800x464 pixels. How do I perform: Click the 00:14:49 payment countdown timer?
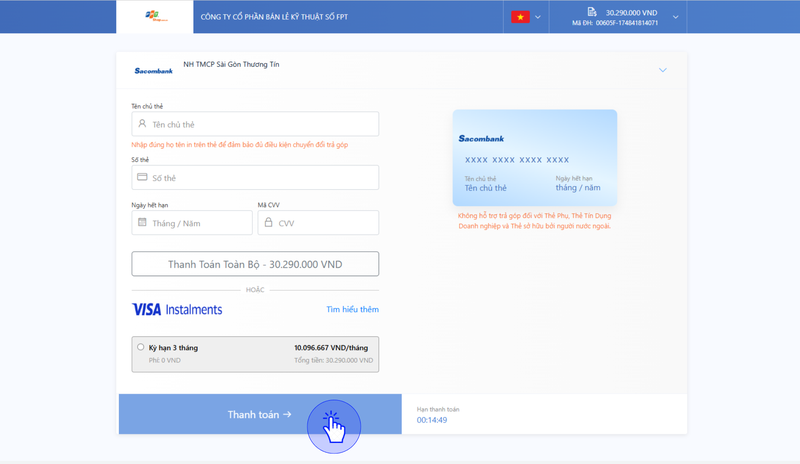point(432,420)
